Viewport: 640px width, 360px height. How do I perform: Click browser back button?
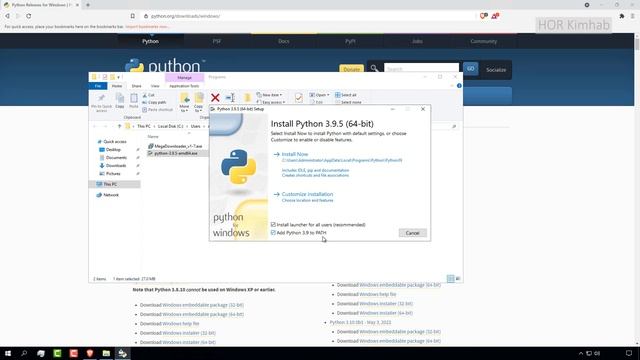pyautogui.click(x=7, y=16)
